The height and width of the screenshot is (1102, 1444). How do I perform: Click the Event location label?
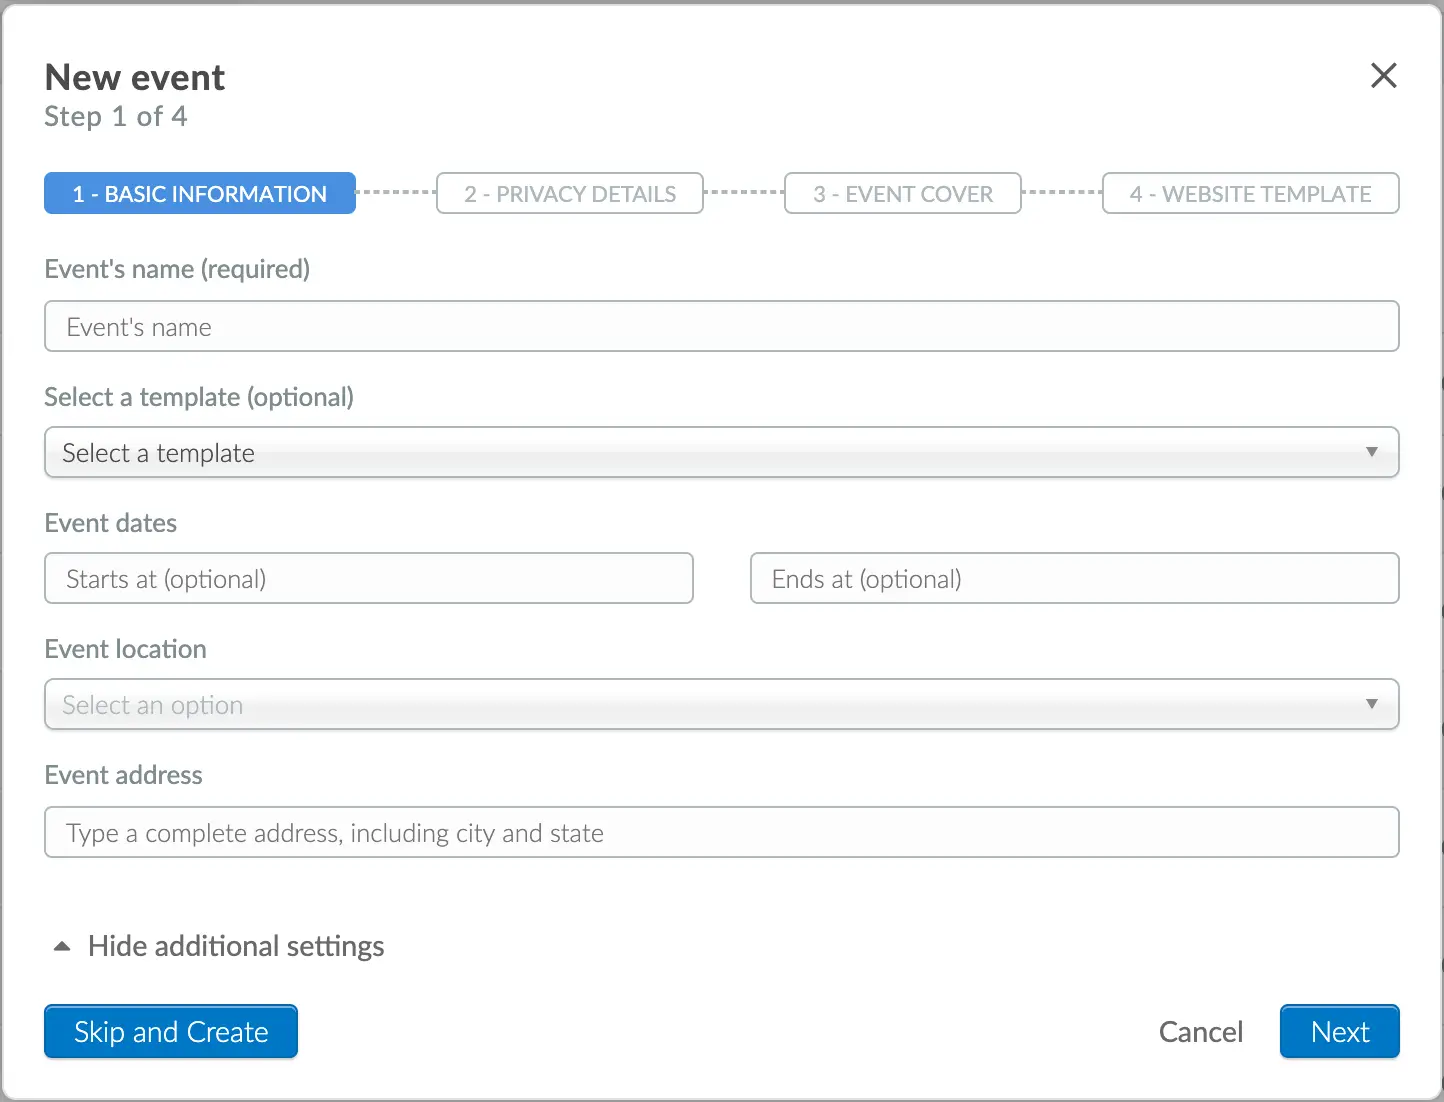click(126, 649)
